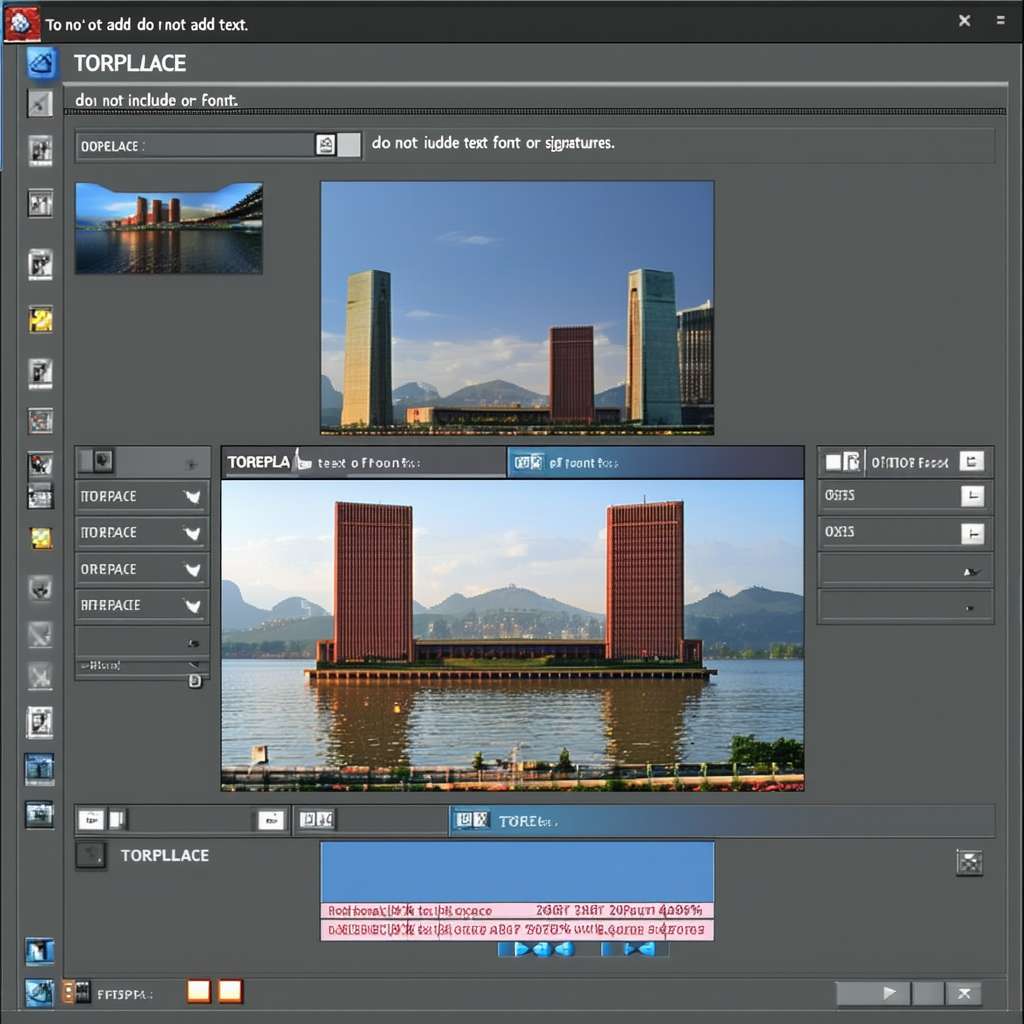Toggle the white checkbox in right panel header

coord(832,461)
